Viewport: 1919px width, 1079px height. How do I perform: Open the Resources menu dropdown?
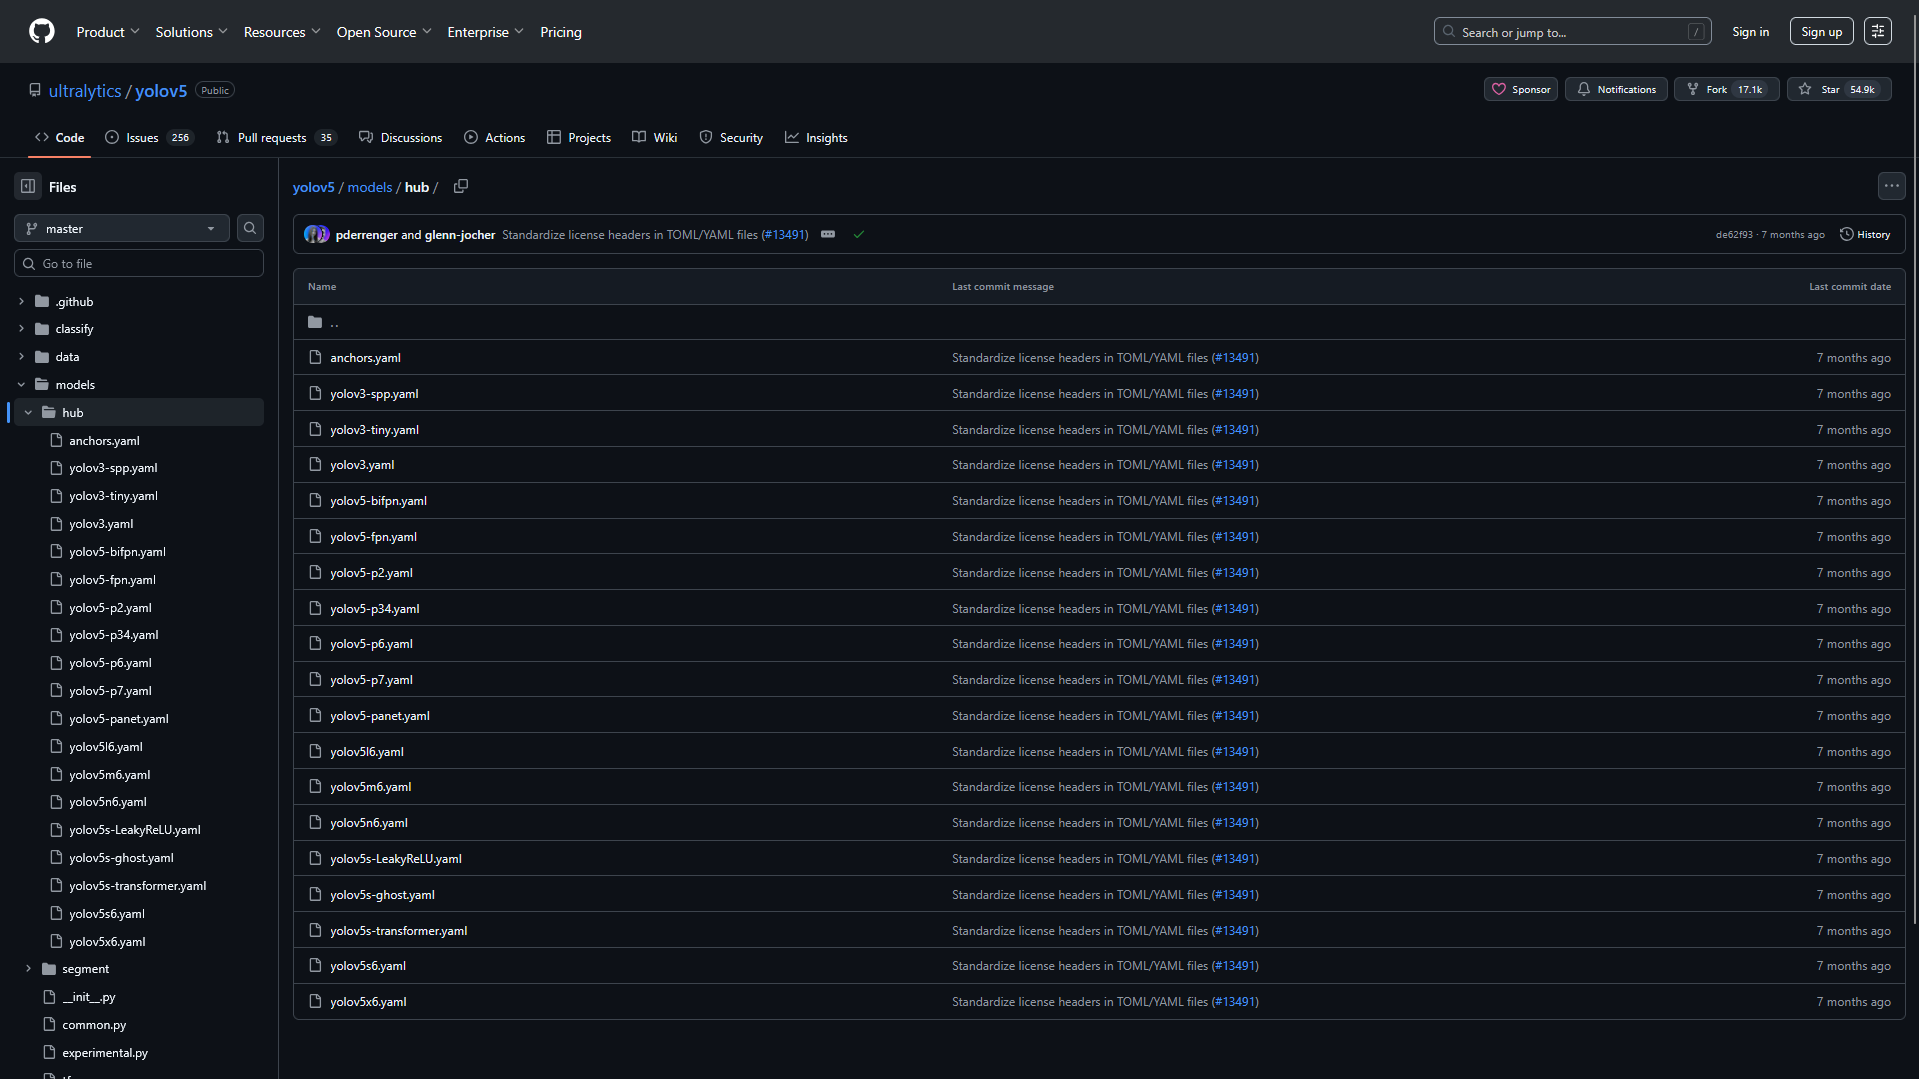282,32
